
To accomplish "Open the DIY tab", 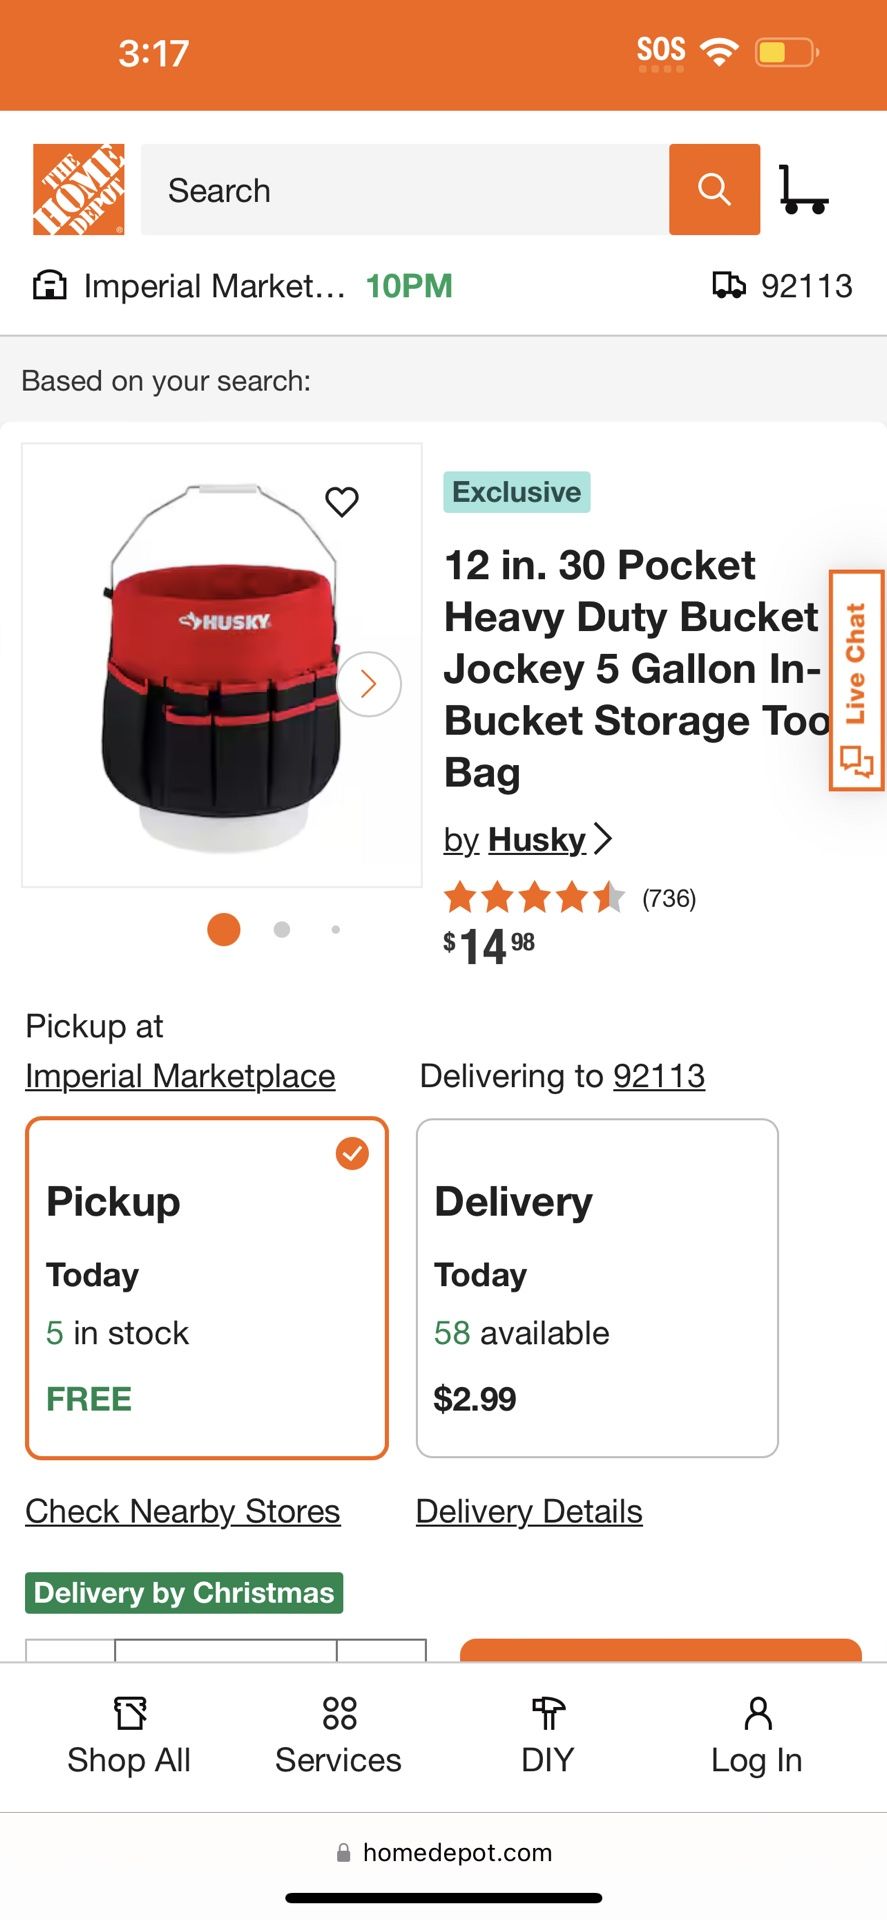I will (x=546, y=1735).
